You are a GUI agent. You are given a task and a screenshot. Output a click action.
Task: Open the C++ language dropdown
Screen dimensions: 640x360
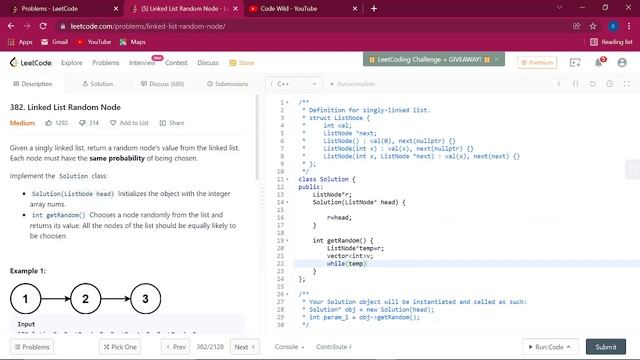(294, 84)
